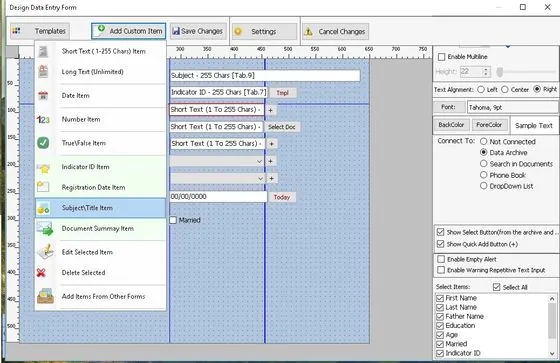Screen dimensions: 560x363
Task: Click the Save Changes floppy disk icon
Action: (x=176, y=31)
